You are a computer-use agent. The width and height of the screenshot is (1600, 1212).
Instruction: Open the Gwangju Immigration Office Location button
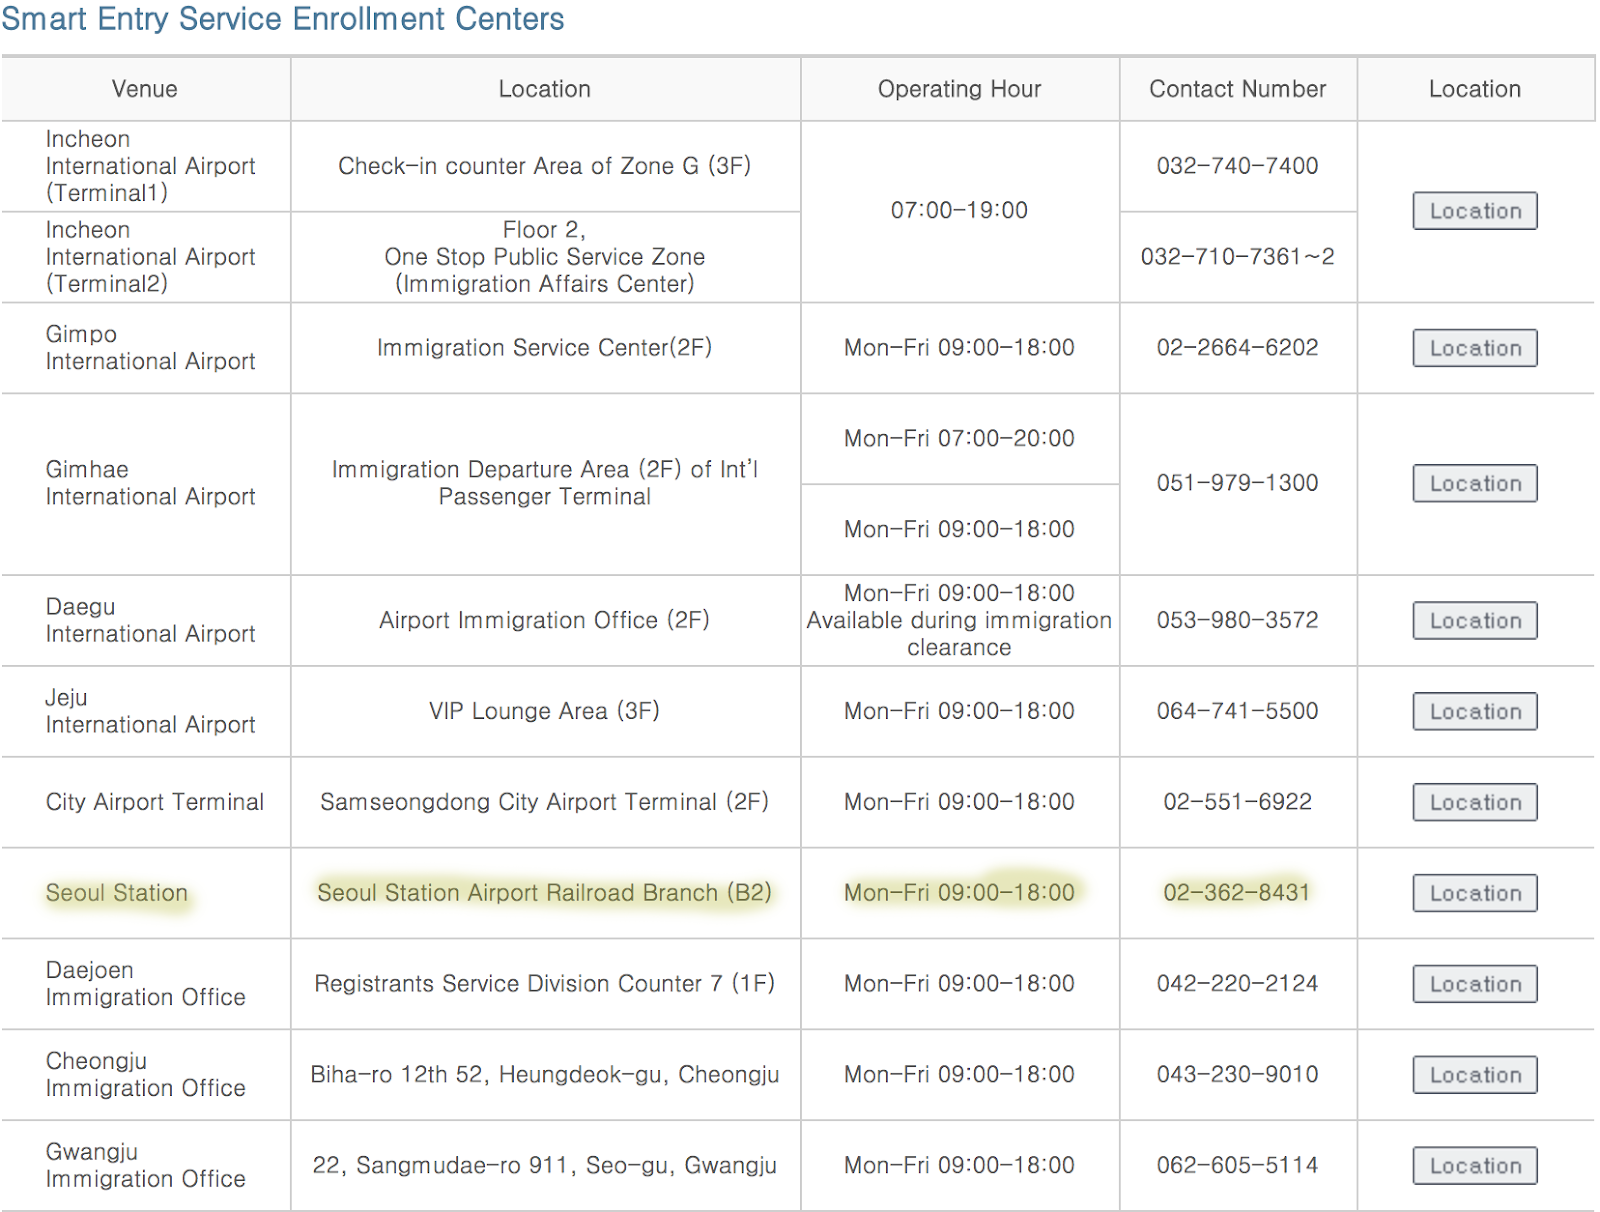[1474, 1166]
